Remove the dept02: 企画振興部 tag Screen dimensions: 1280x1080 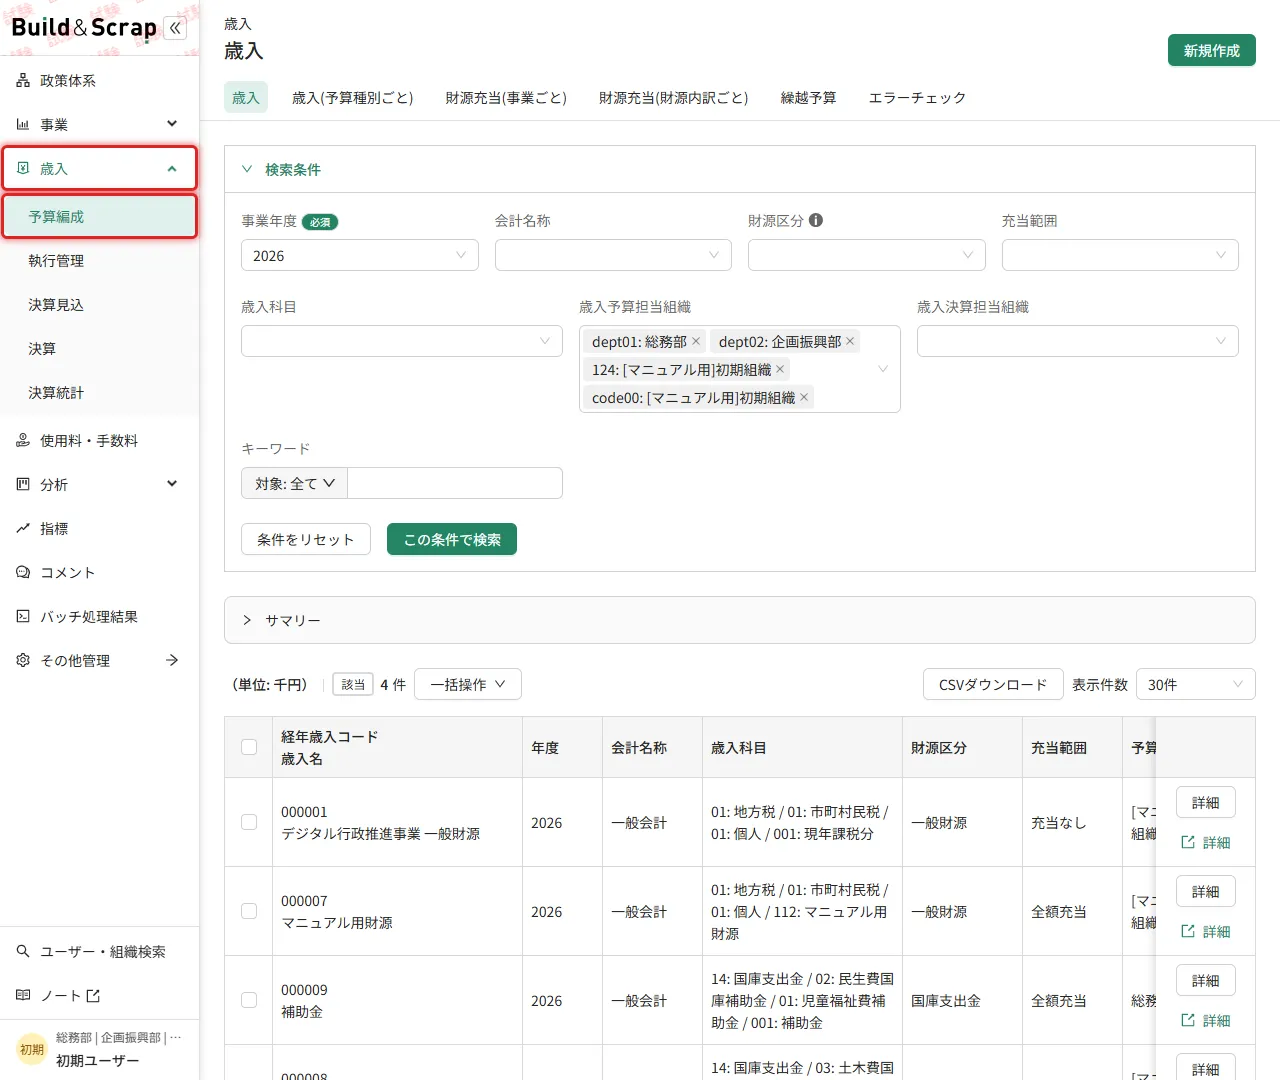pyautogui.click(x=850, y=342)
